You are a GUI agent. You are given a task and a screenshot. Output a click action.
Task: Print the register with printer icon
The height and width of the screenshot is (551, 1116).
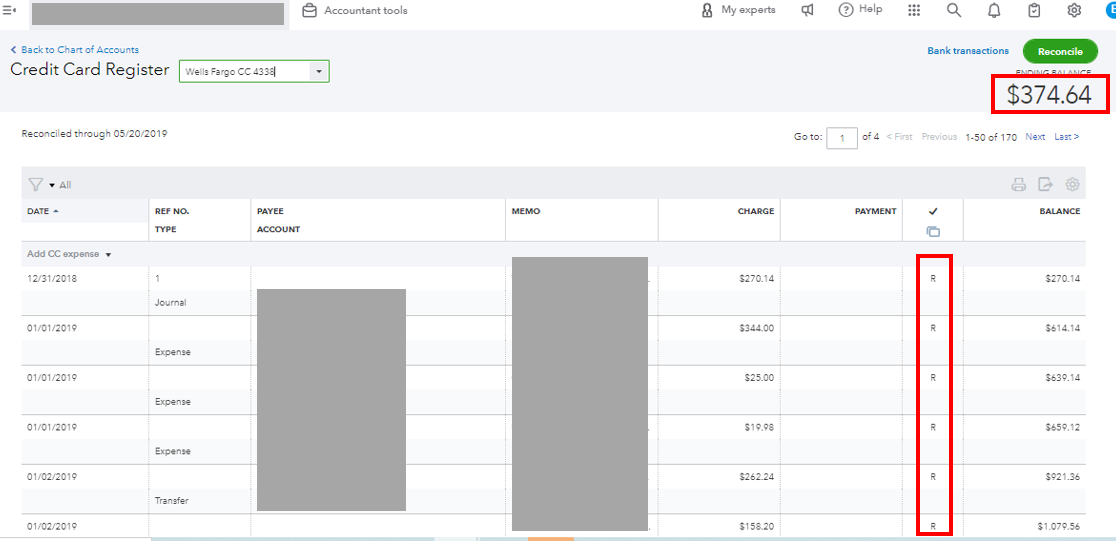[x=1018, y=185]
